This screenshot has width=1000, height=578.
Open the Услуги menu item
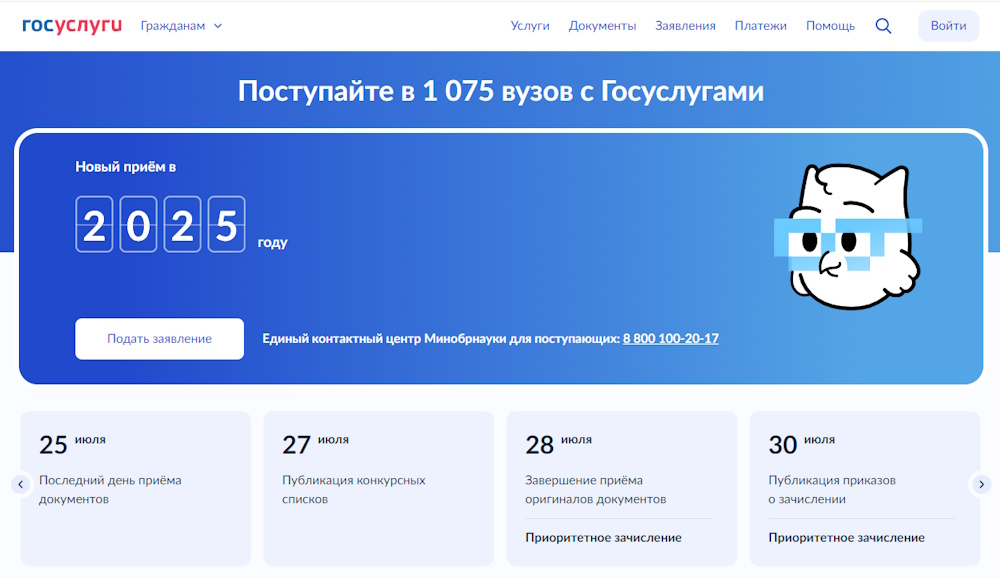tap(530, 26)
